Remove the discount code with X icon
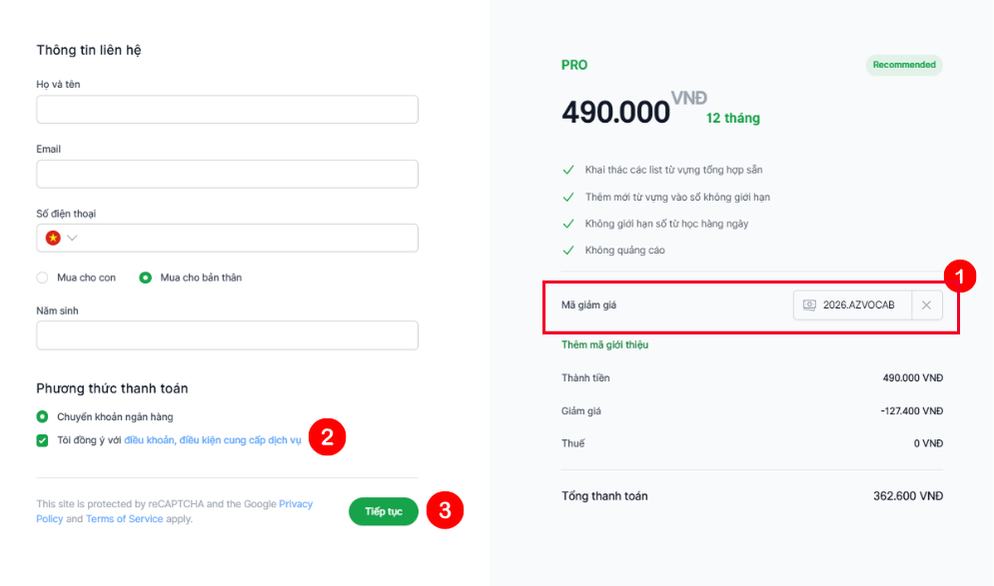The width and height of the screenshot is (994, 586). pyautogui.click(x=926, y=305)
